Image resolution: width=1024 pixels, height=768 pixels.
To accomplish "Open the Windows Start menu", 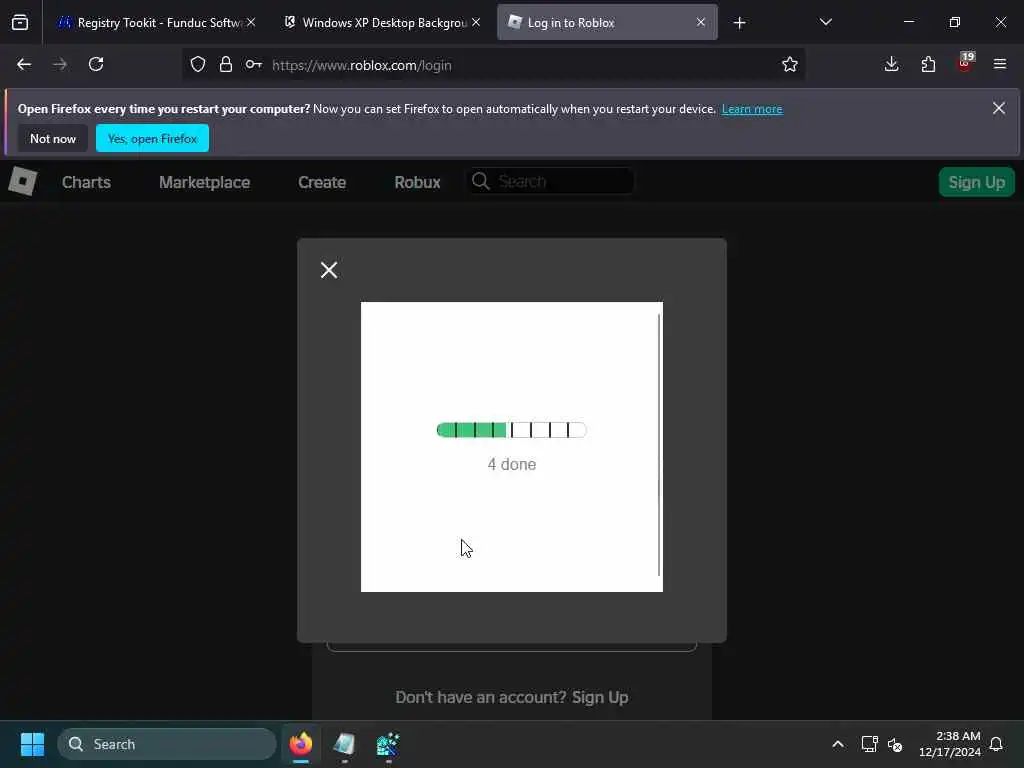I will pyautogui.click(x=32, y=744).
